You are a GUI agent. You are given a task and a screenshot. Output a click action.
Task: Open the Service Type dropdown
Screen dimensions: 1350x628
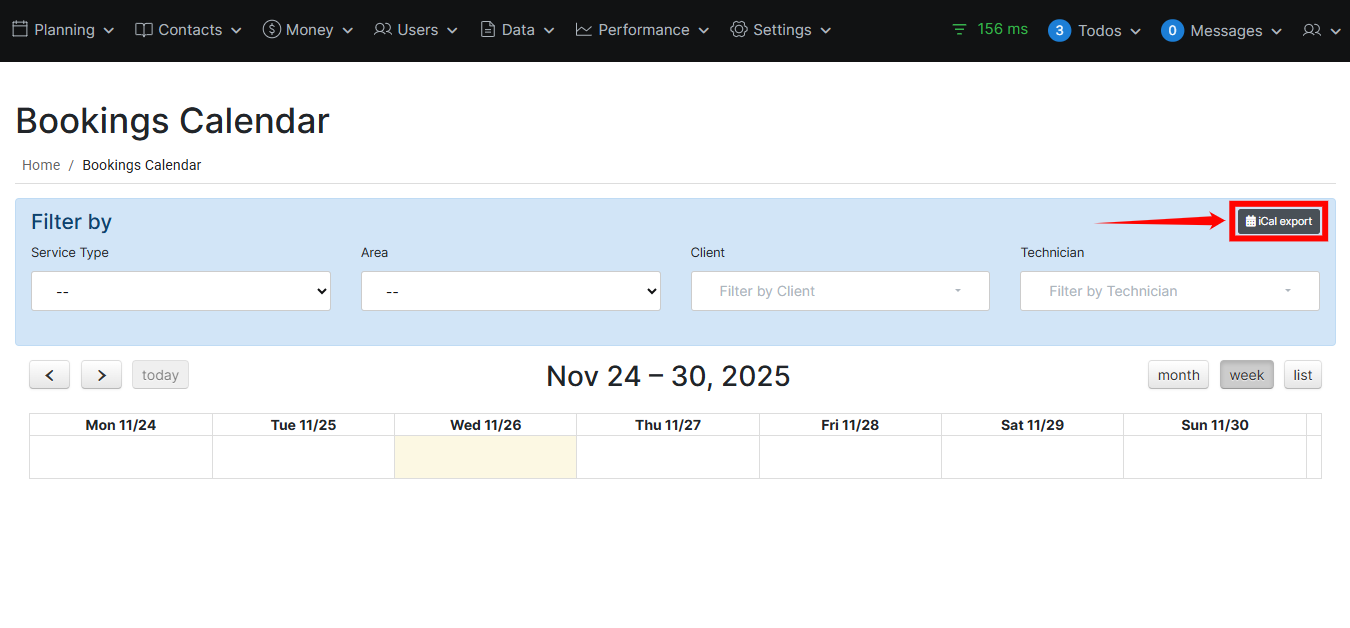coord(181,291)
